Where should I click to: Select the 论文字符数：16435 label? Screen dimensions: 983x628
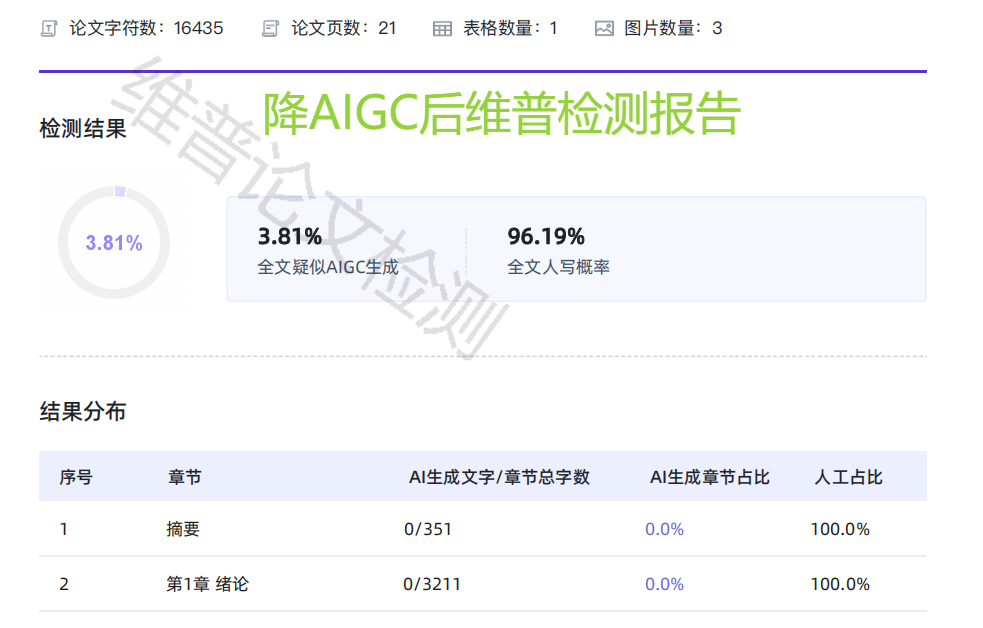pyautogui.click(x=146, y=28)
